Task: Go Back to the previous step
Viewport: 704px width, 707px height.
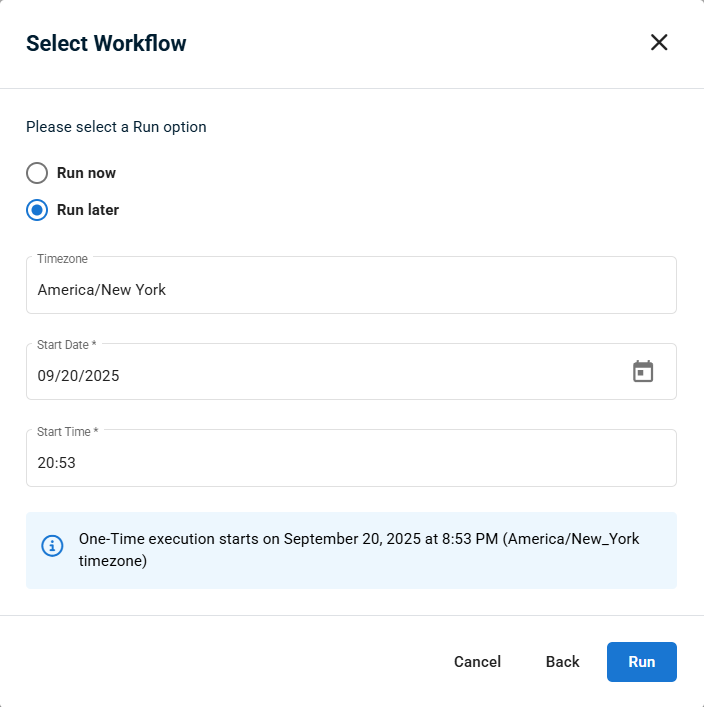Action: coord(562,661)
